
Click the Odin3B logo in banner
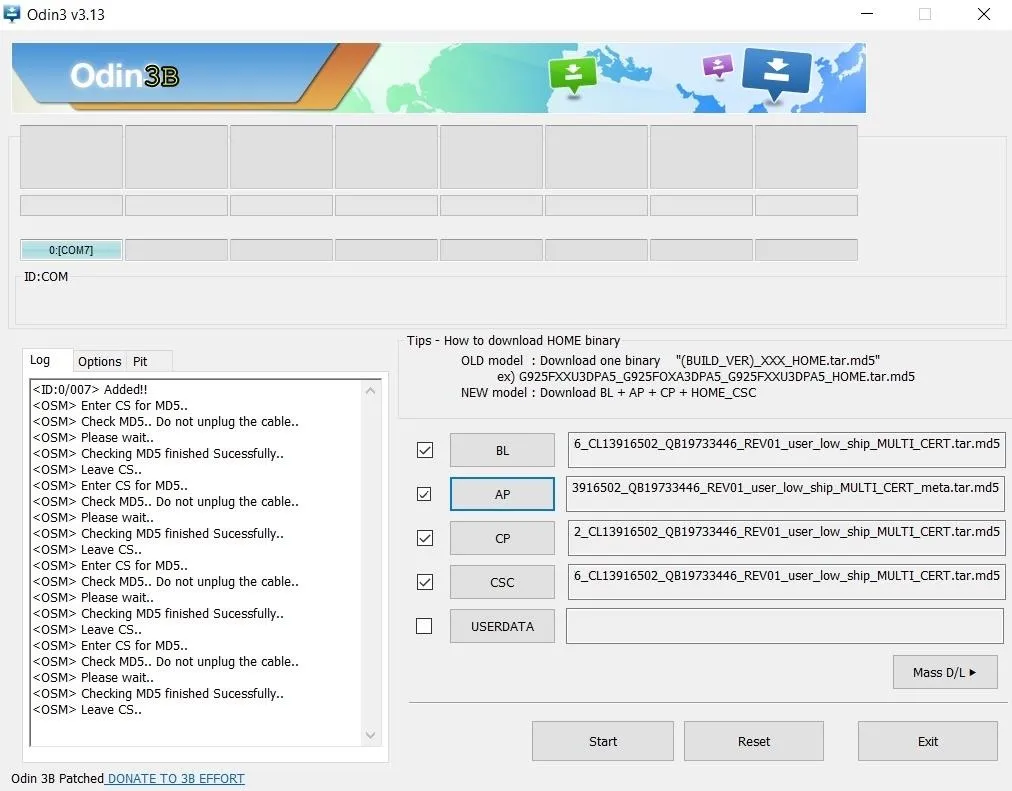(125, 75)
